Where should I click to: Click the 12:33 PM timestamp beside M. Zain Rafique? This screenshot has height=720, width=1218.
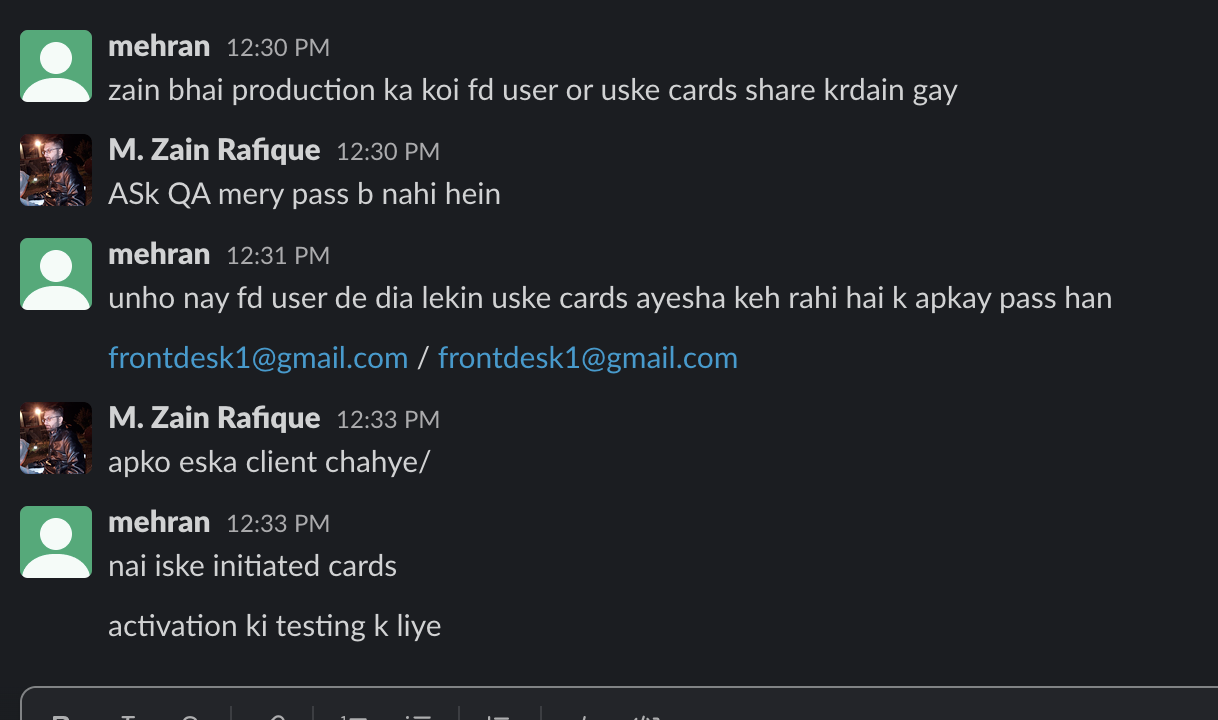click(x=388, y=420)
